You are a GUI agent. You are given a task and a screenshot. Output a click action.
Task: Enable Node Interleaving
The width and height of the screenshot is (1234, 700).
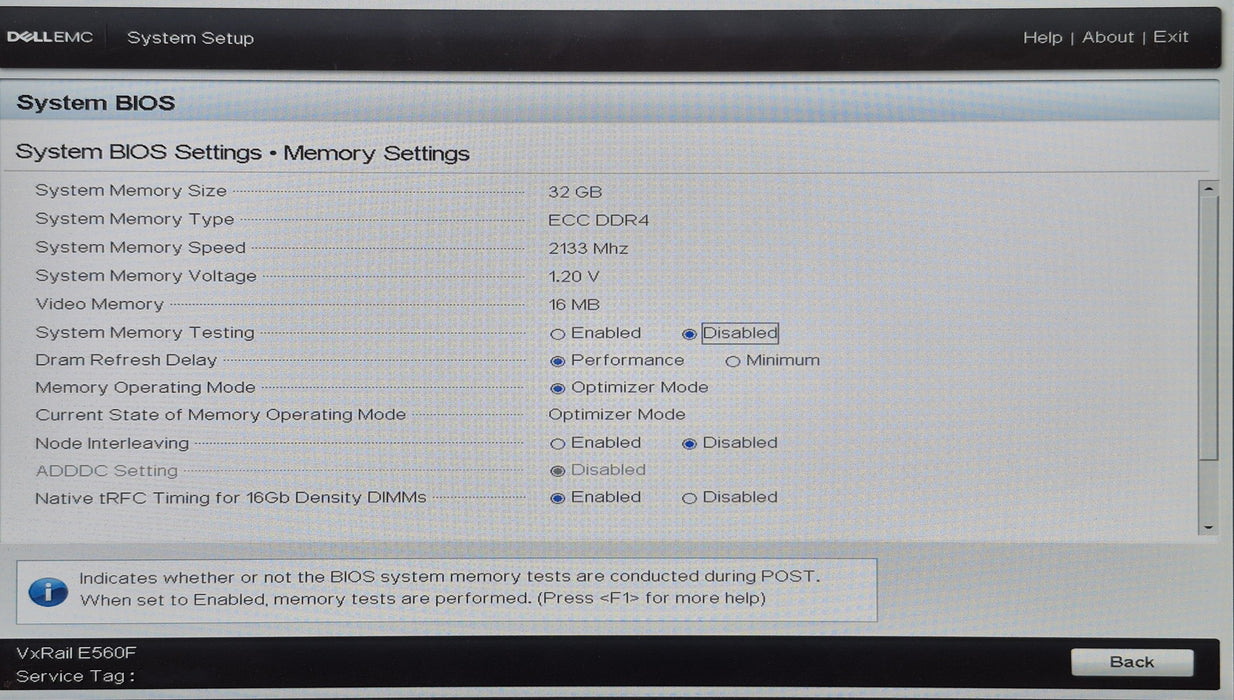558,444
